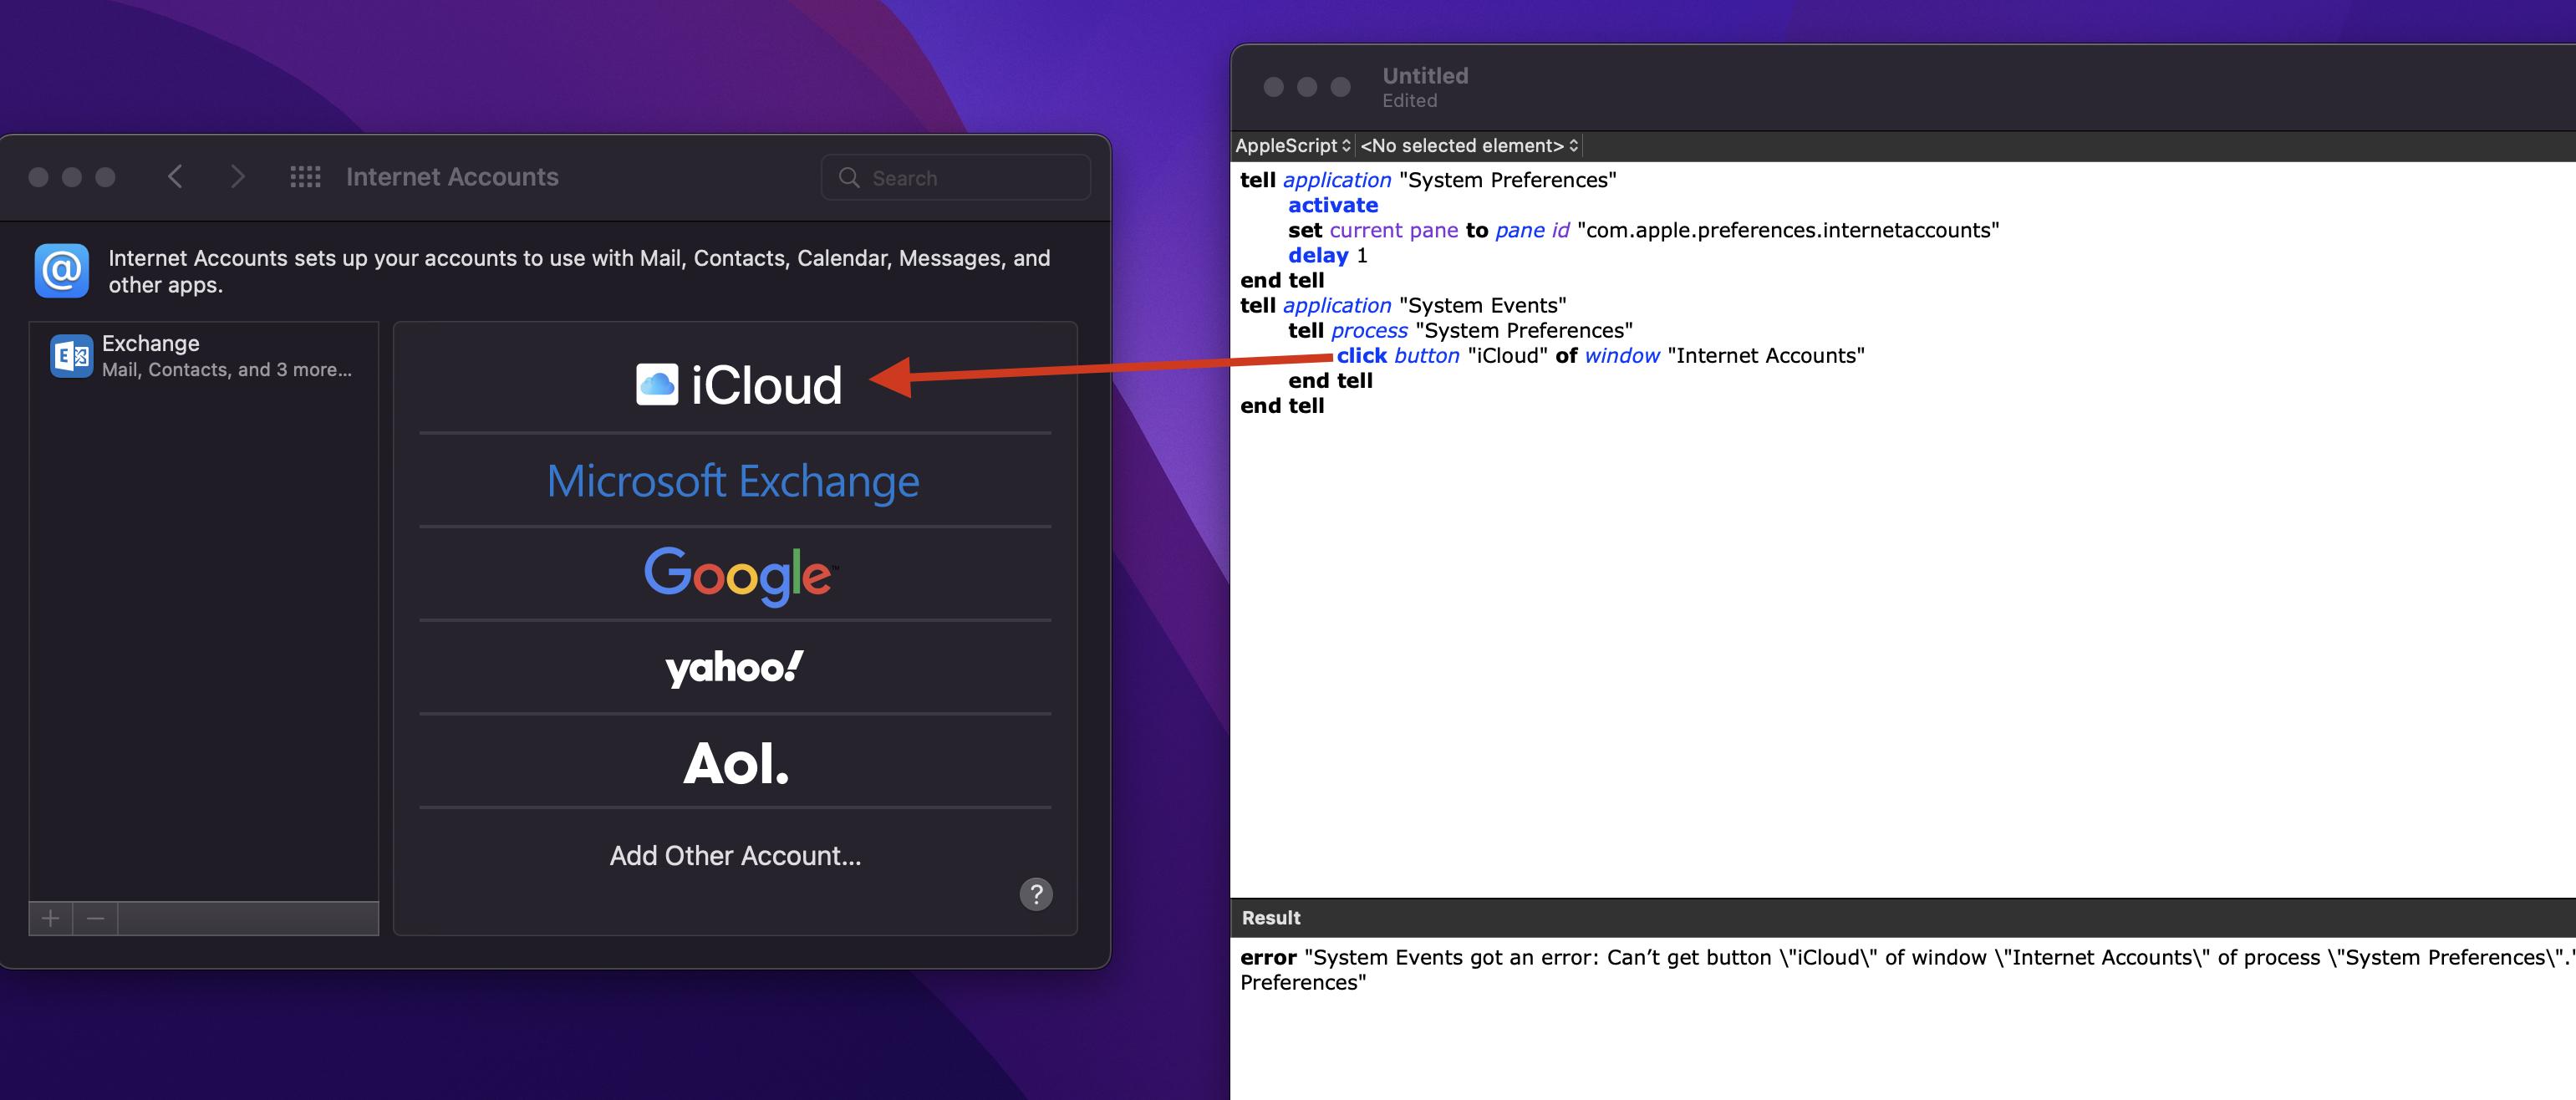Add a Yahoo account
This screenshot has width=2576, height=1100.
coord(735,668)
